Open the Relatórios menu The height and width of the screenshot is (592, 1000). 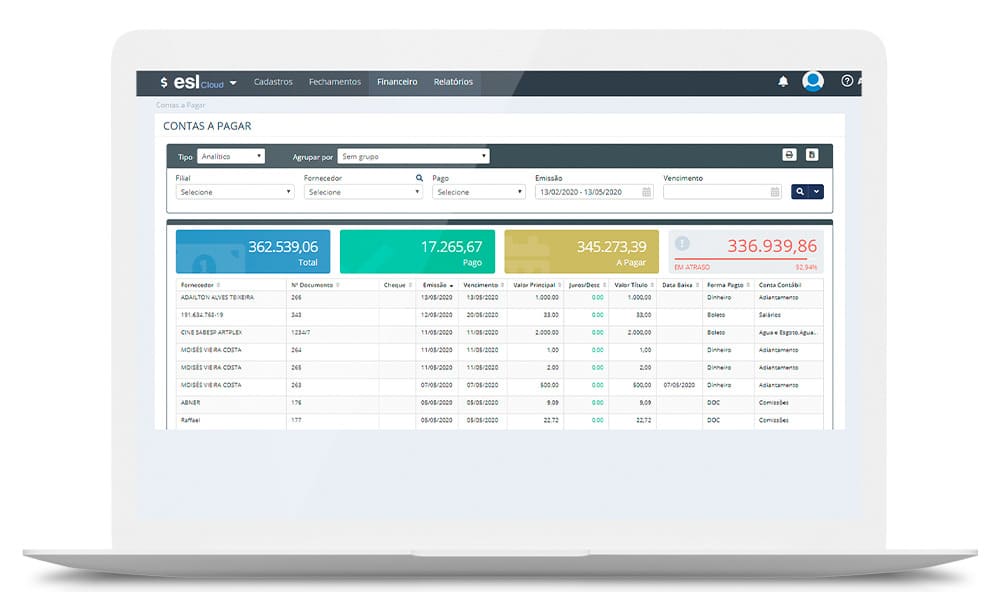point(453,82)
